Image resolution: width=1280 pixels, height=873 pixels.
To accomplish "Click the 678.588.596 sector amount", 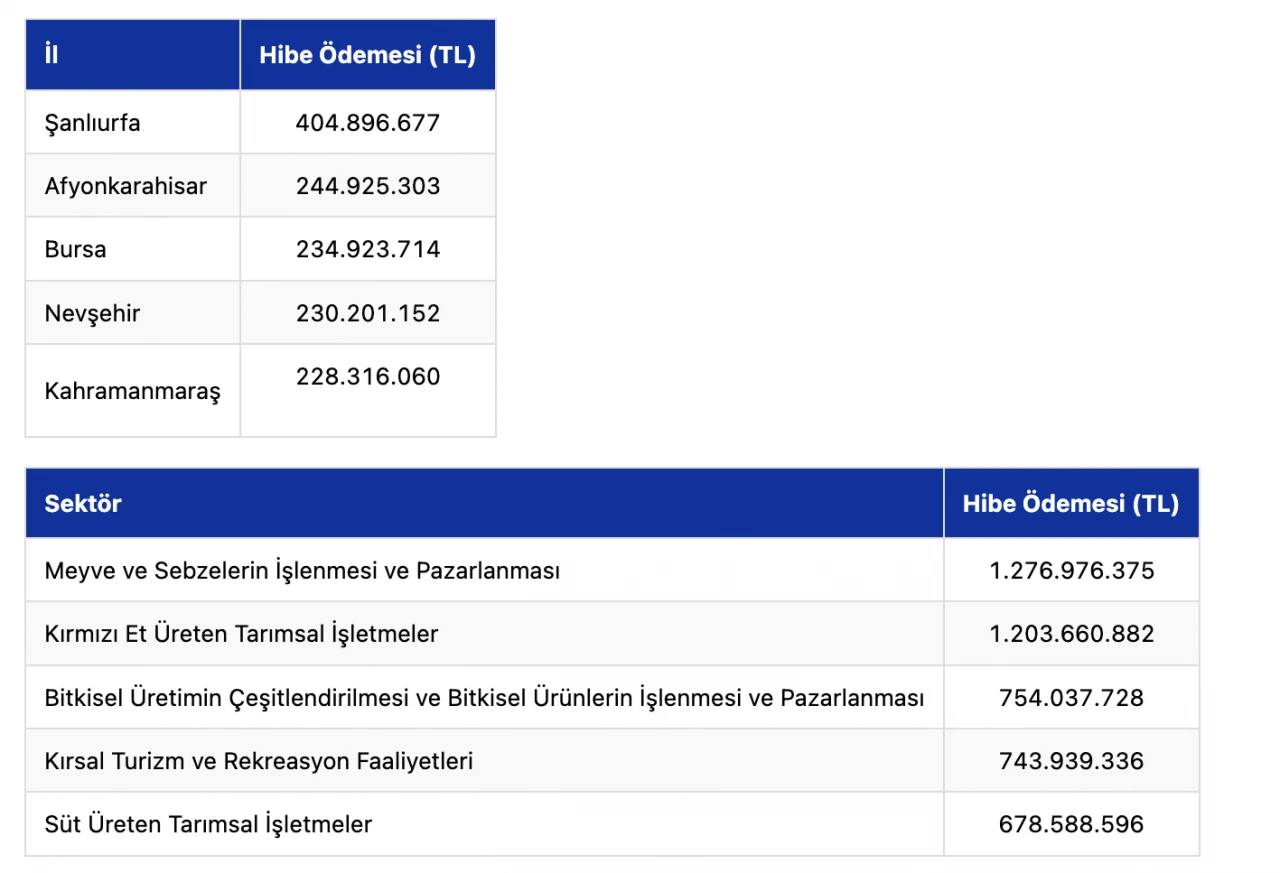I will 1071,824.
